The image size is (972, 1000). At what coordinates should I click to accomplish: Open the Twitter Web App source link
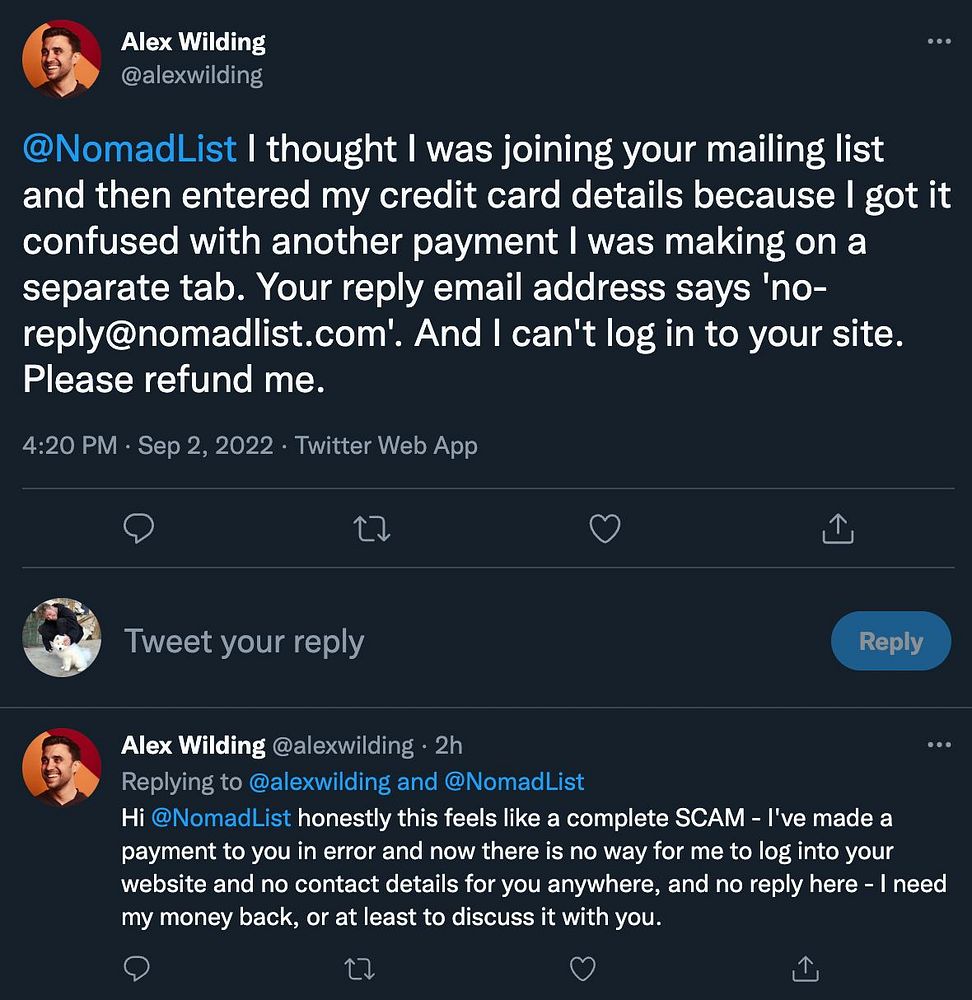click(x=386, y=446)
